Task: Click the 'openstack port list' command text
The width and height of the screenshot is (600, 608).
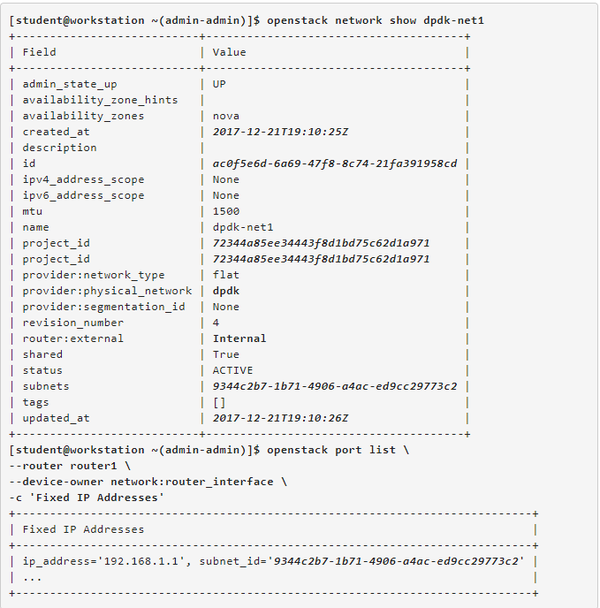Action: click(331, 450)
